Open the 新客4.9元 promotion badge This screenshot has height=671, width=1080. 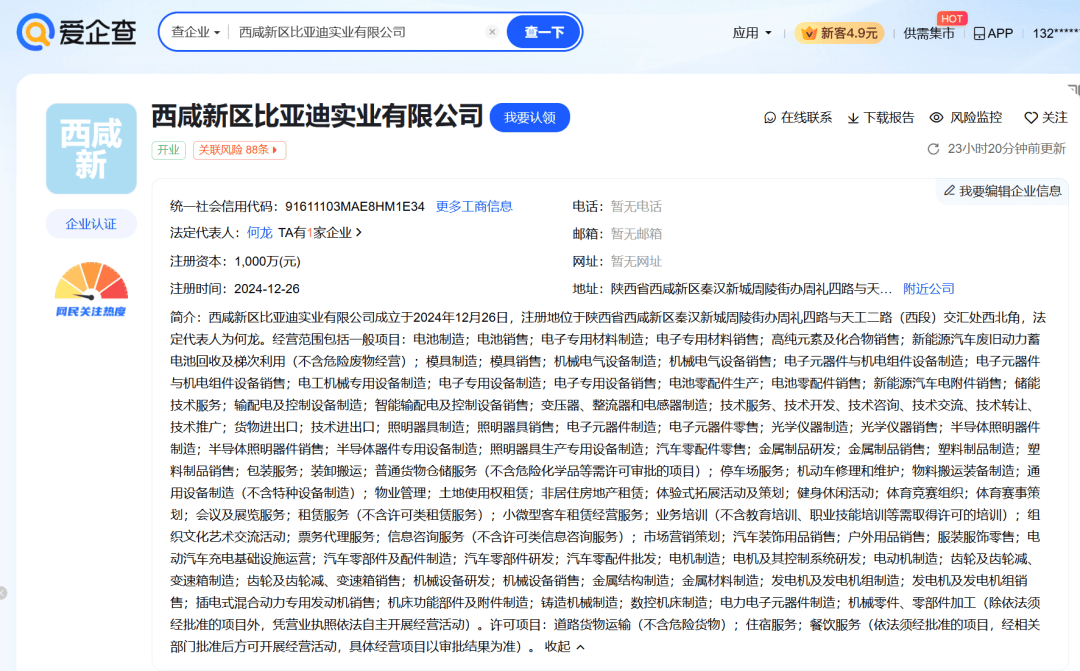coord(839,33)
